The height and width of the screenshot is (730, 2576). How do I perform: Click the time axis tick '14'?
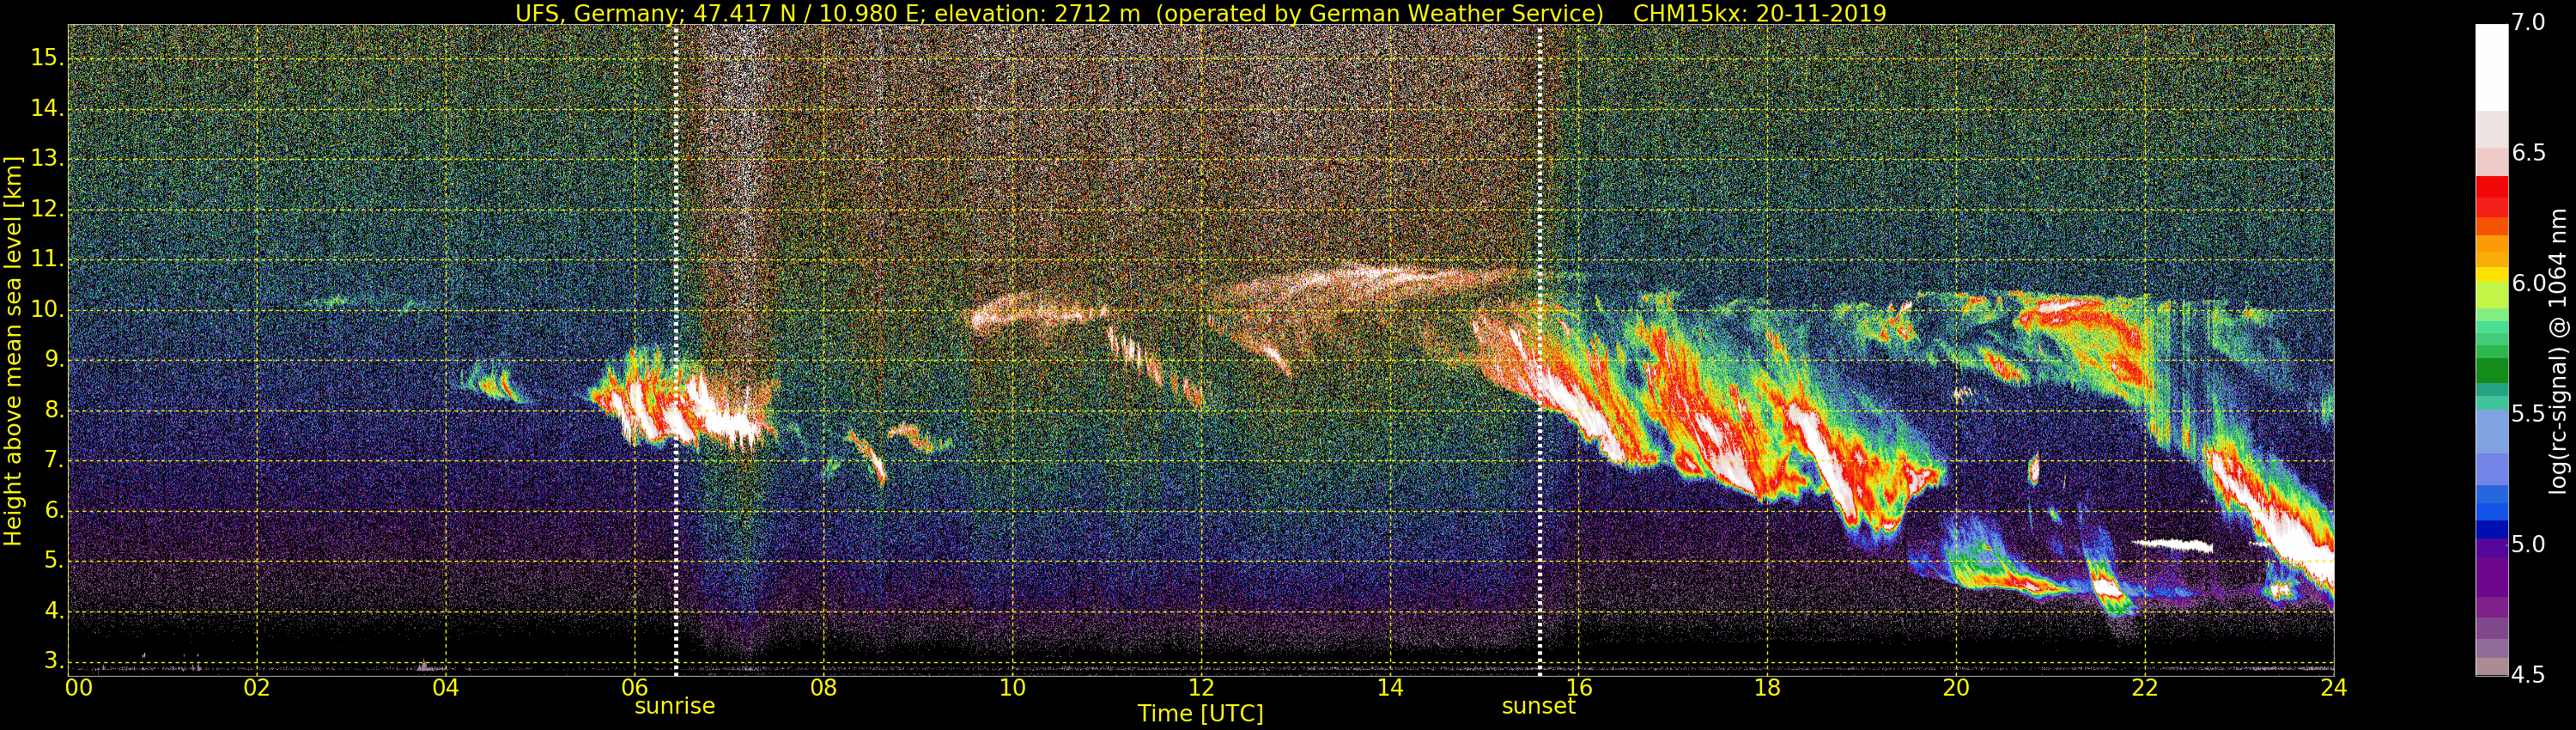click(x=1390, y=688)
